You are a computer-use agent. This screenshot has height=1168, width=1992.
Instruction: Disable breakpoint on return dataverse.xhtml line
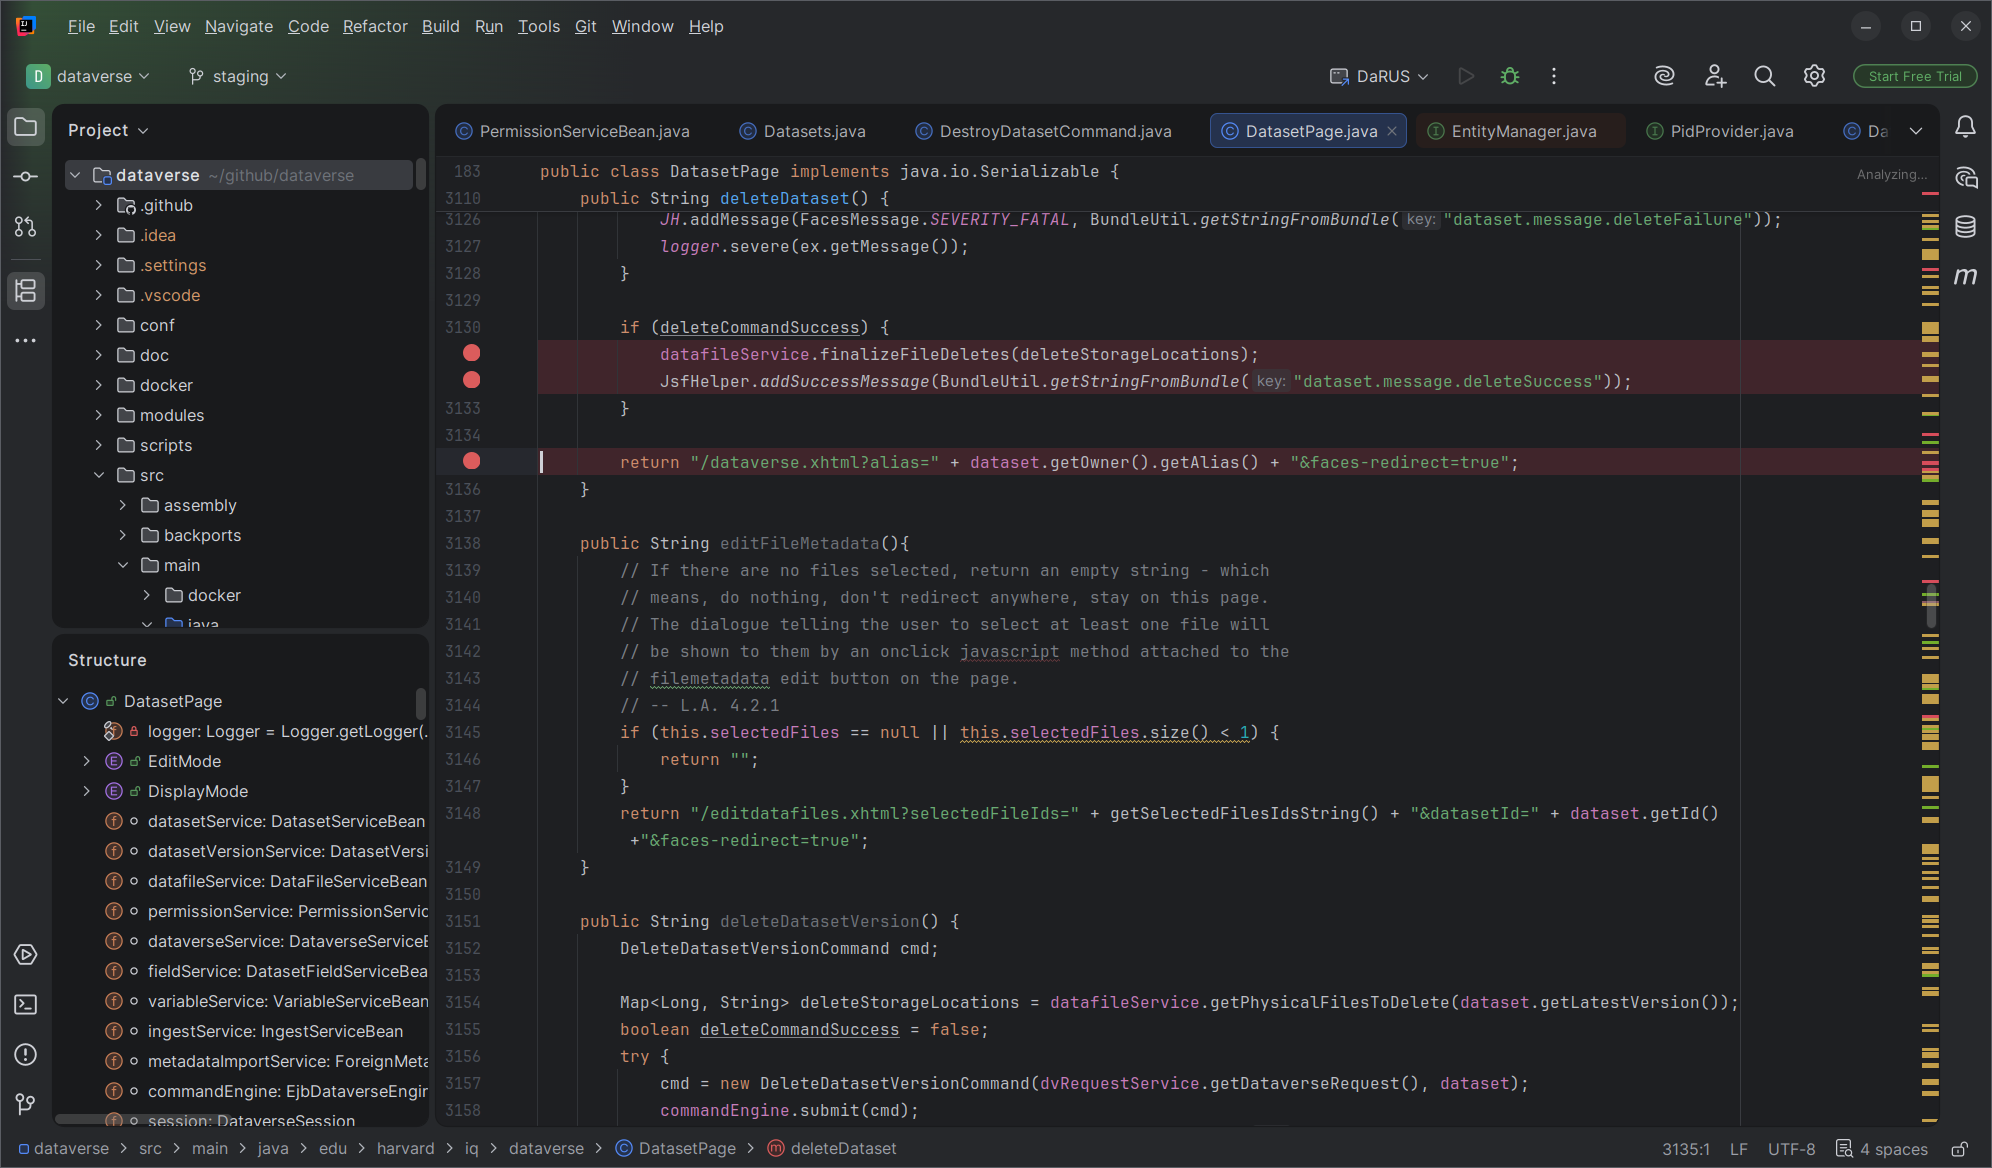pos(472,461)
